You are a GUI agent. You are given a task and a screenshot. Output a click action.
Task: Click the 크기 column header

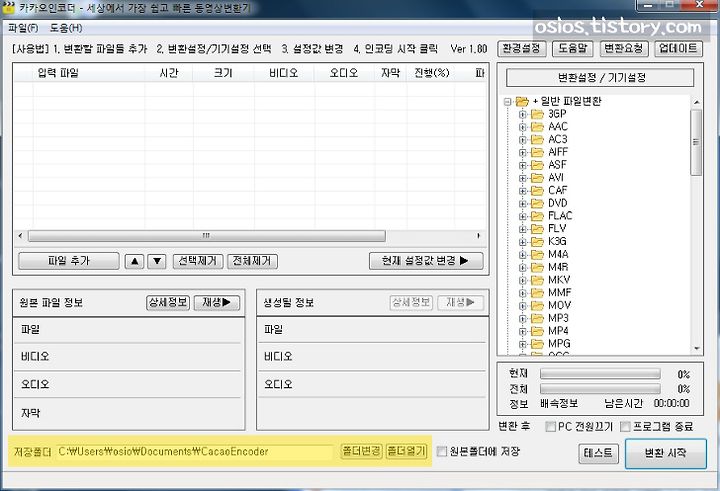(224, 73)
